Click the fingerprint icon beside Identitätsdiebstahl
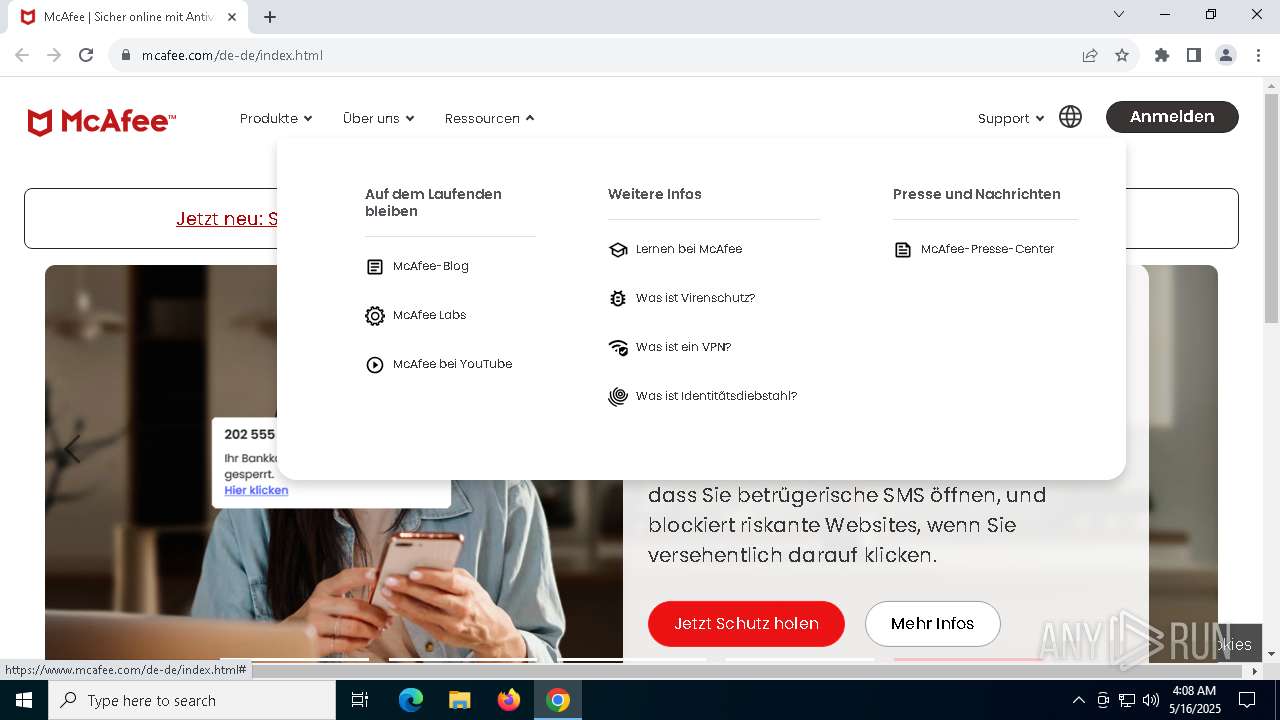This screenshot has height=720, width=1280. [618, 397]
